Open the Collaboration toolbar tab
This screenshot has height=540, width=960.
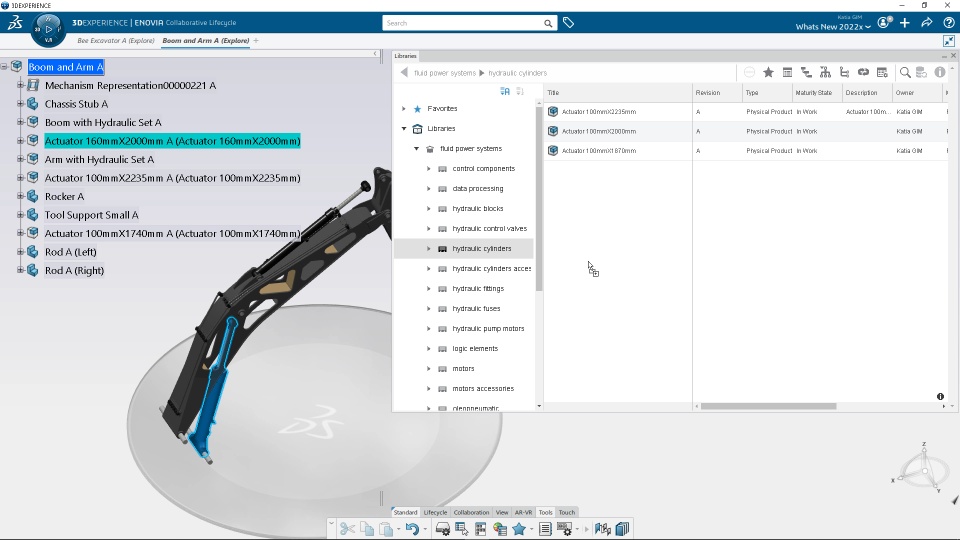(471, 512)
